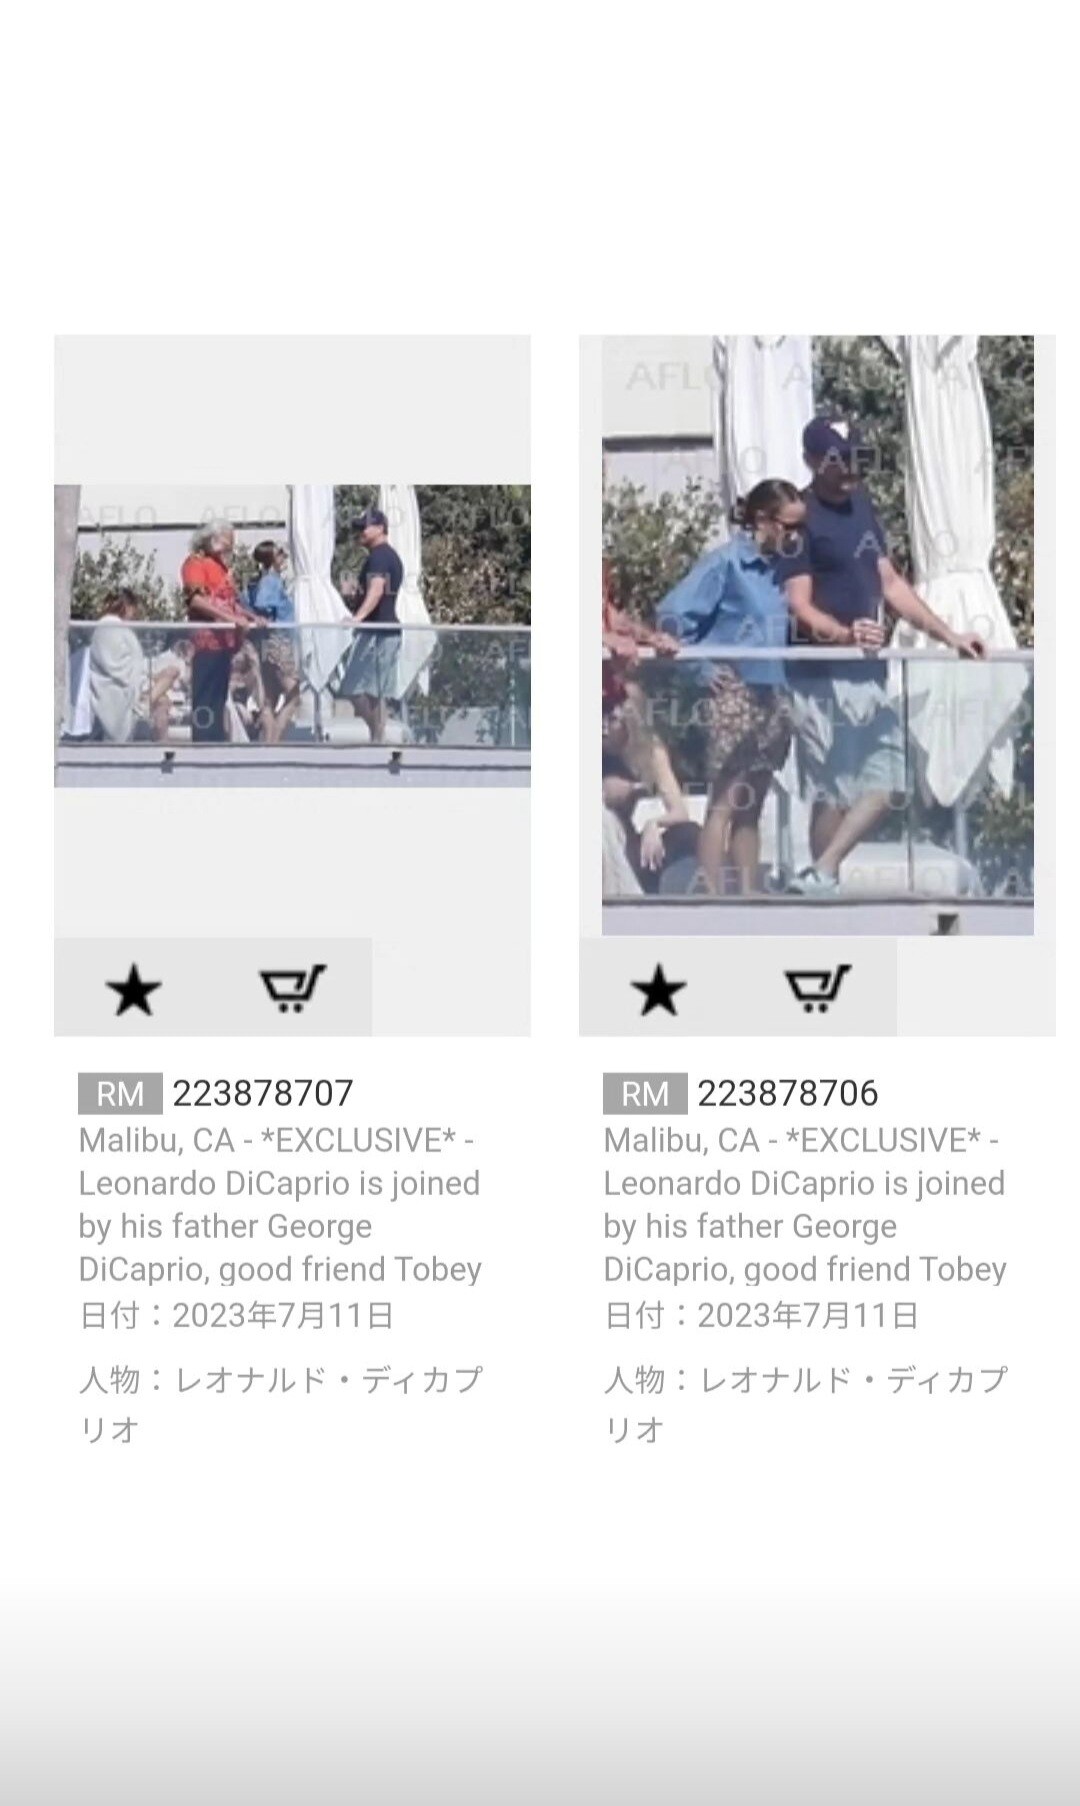Select image ID number 223878706
The image size is (1080, 1806).
(x=788, y=1093)
